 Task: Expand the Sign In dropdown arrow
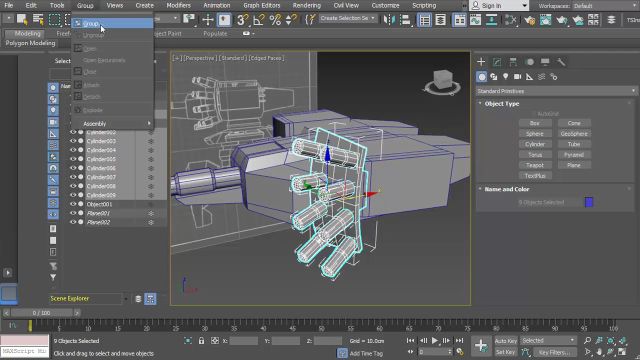tap(524, 6)
